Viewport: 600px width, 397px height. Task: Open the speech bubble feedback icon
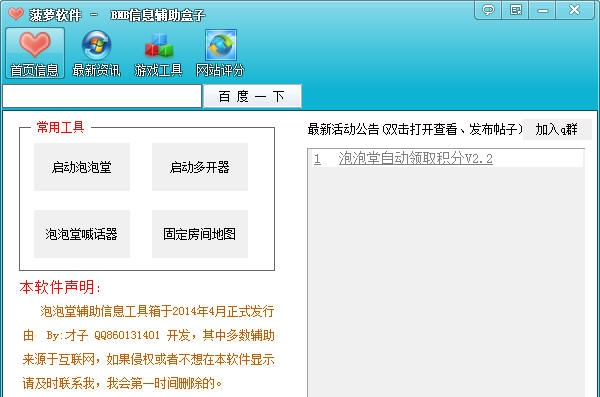(x=488, y=10)
